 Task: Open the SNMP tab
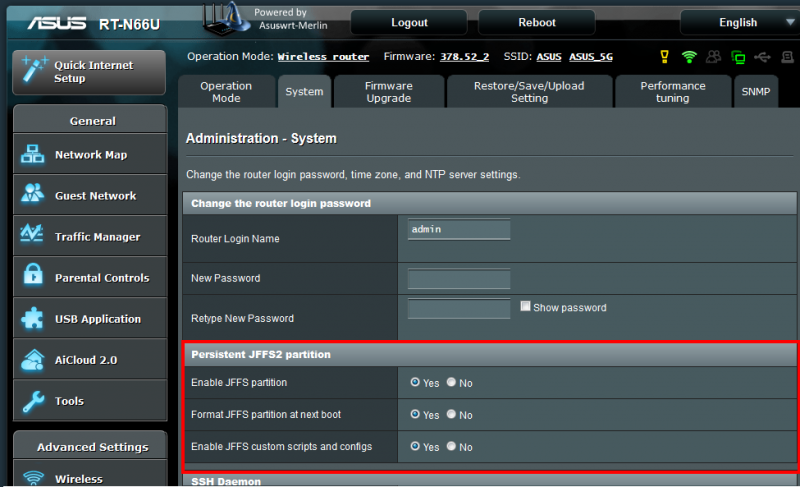(x=756, y=92)
